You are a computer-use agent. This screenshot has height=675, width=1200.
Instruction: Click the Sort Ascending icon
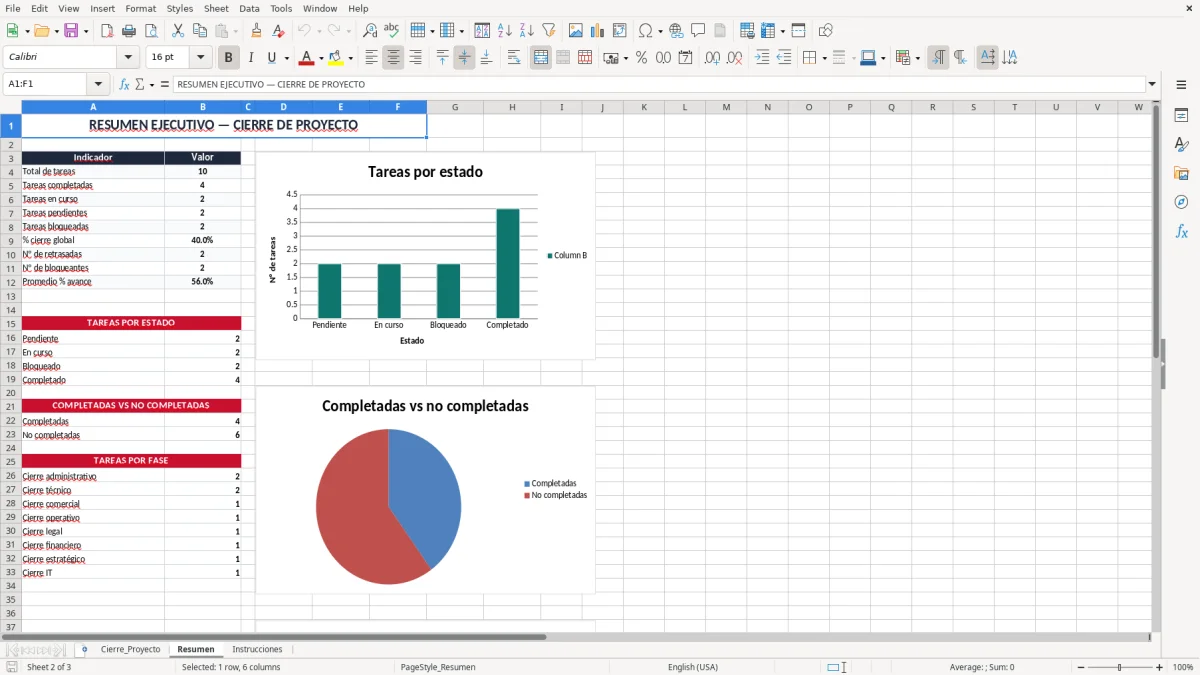pos(504,31)
